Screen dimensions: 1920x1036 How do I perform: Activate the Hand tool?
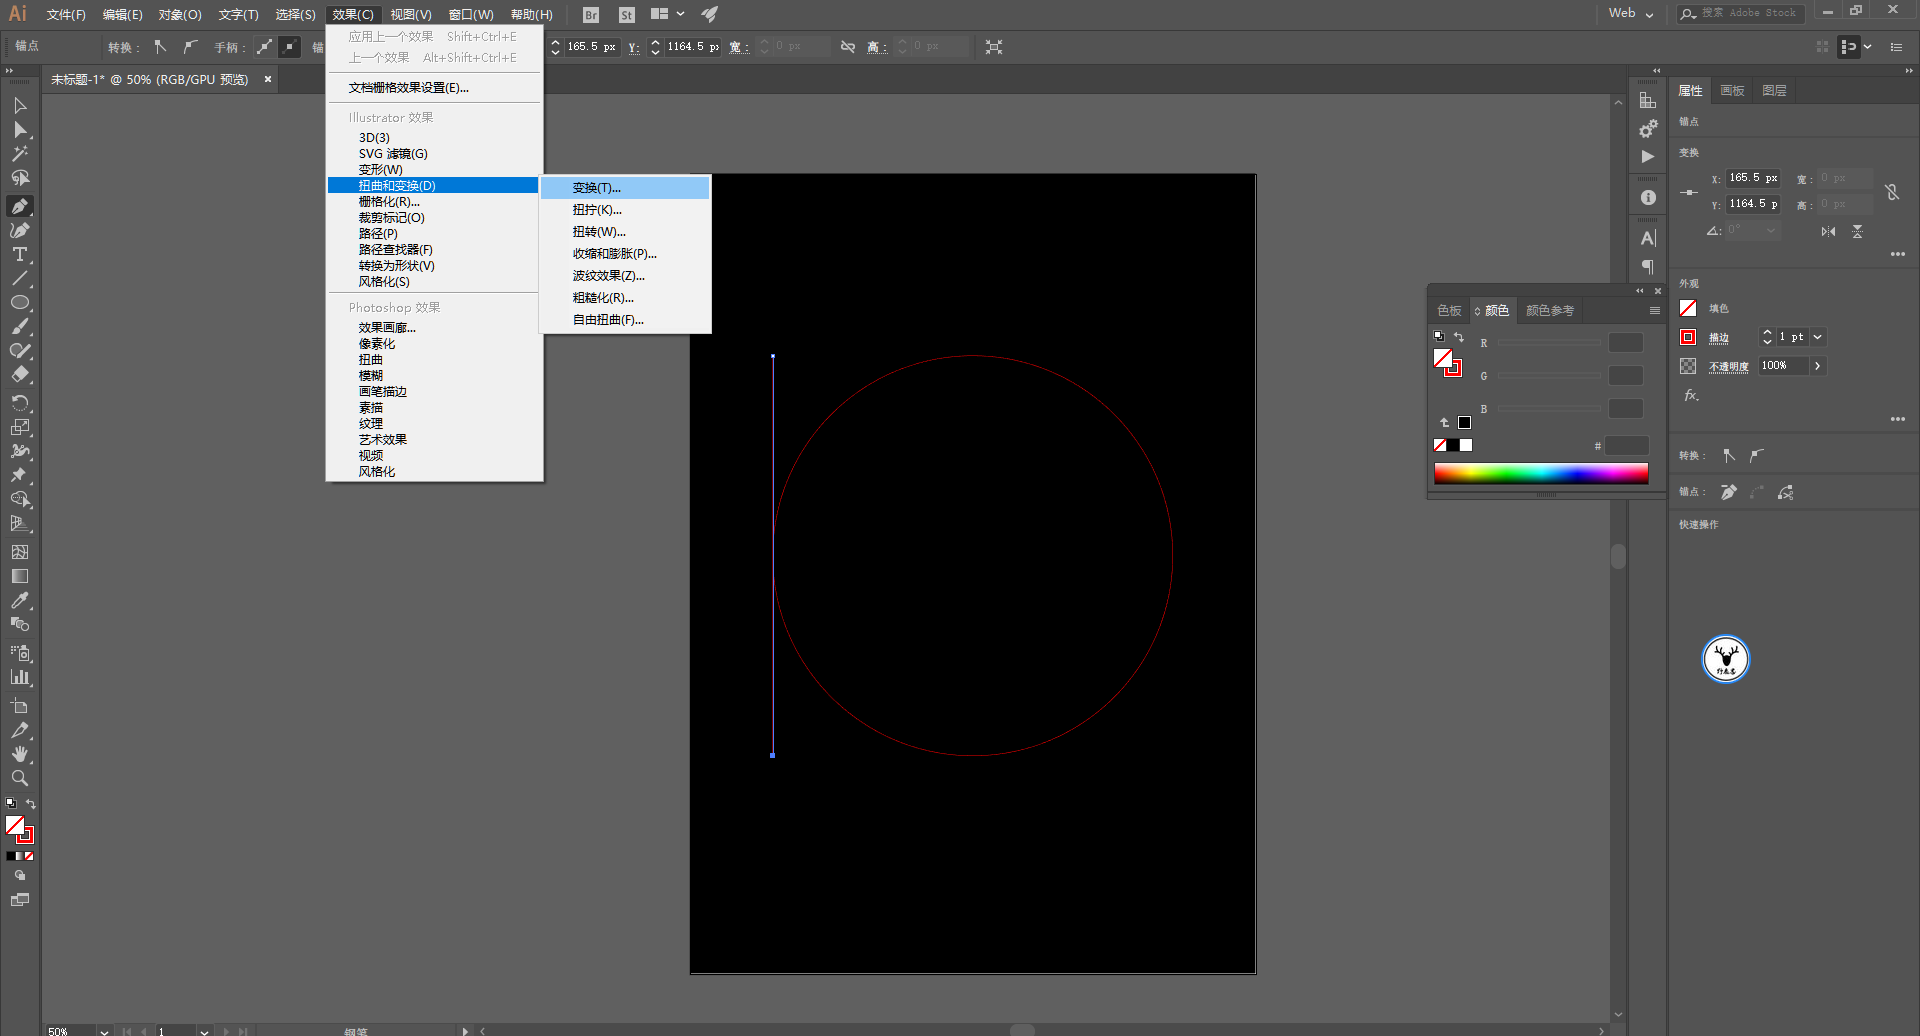[20, 754]
